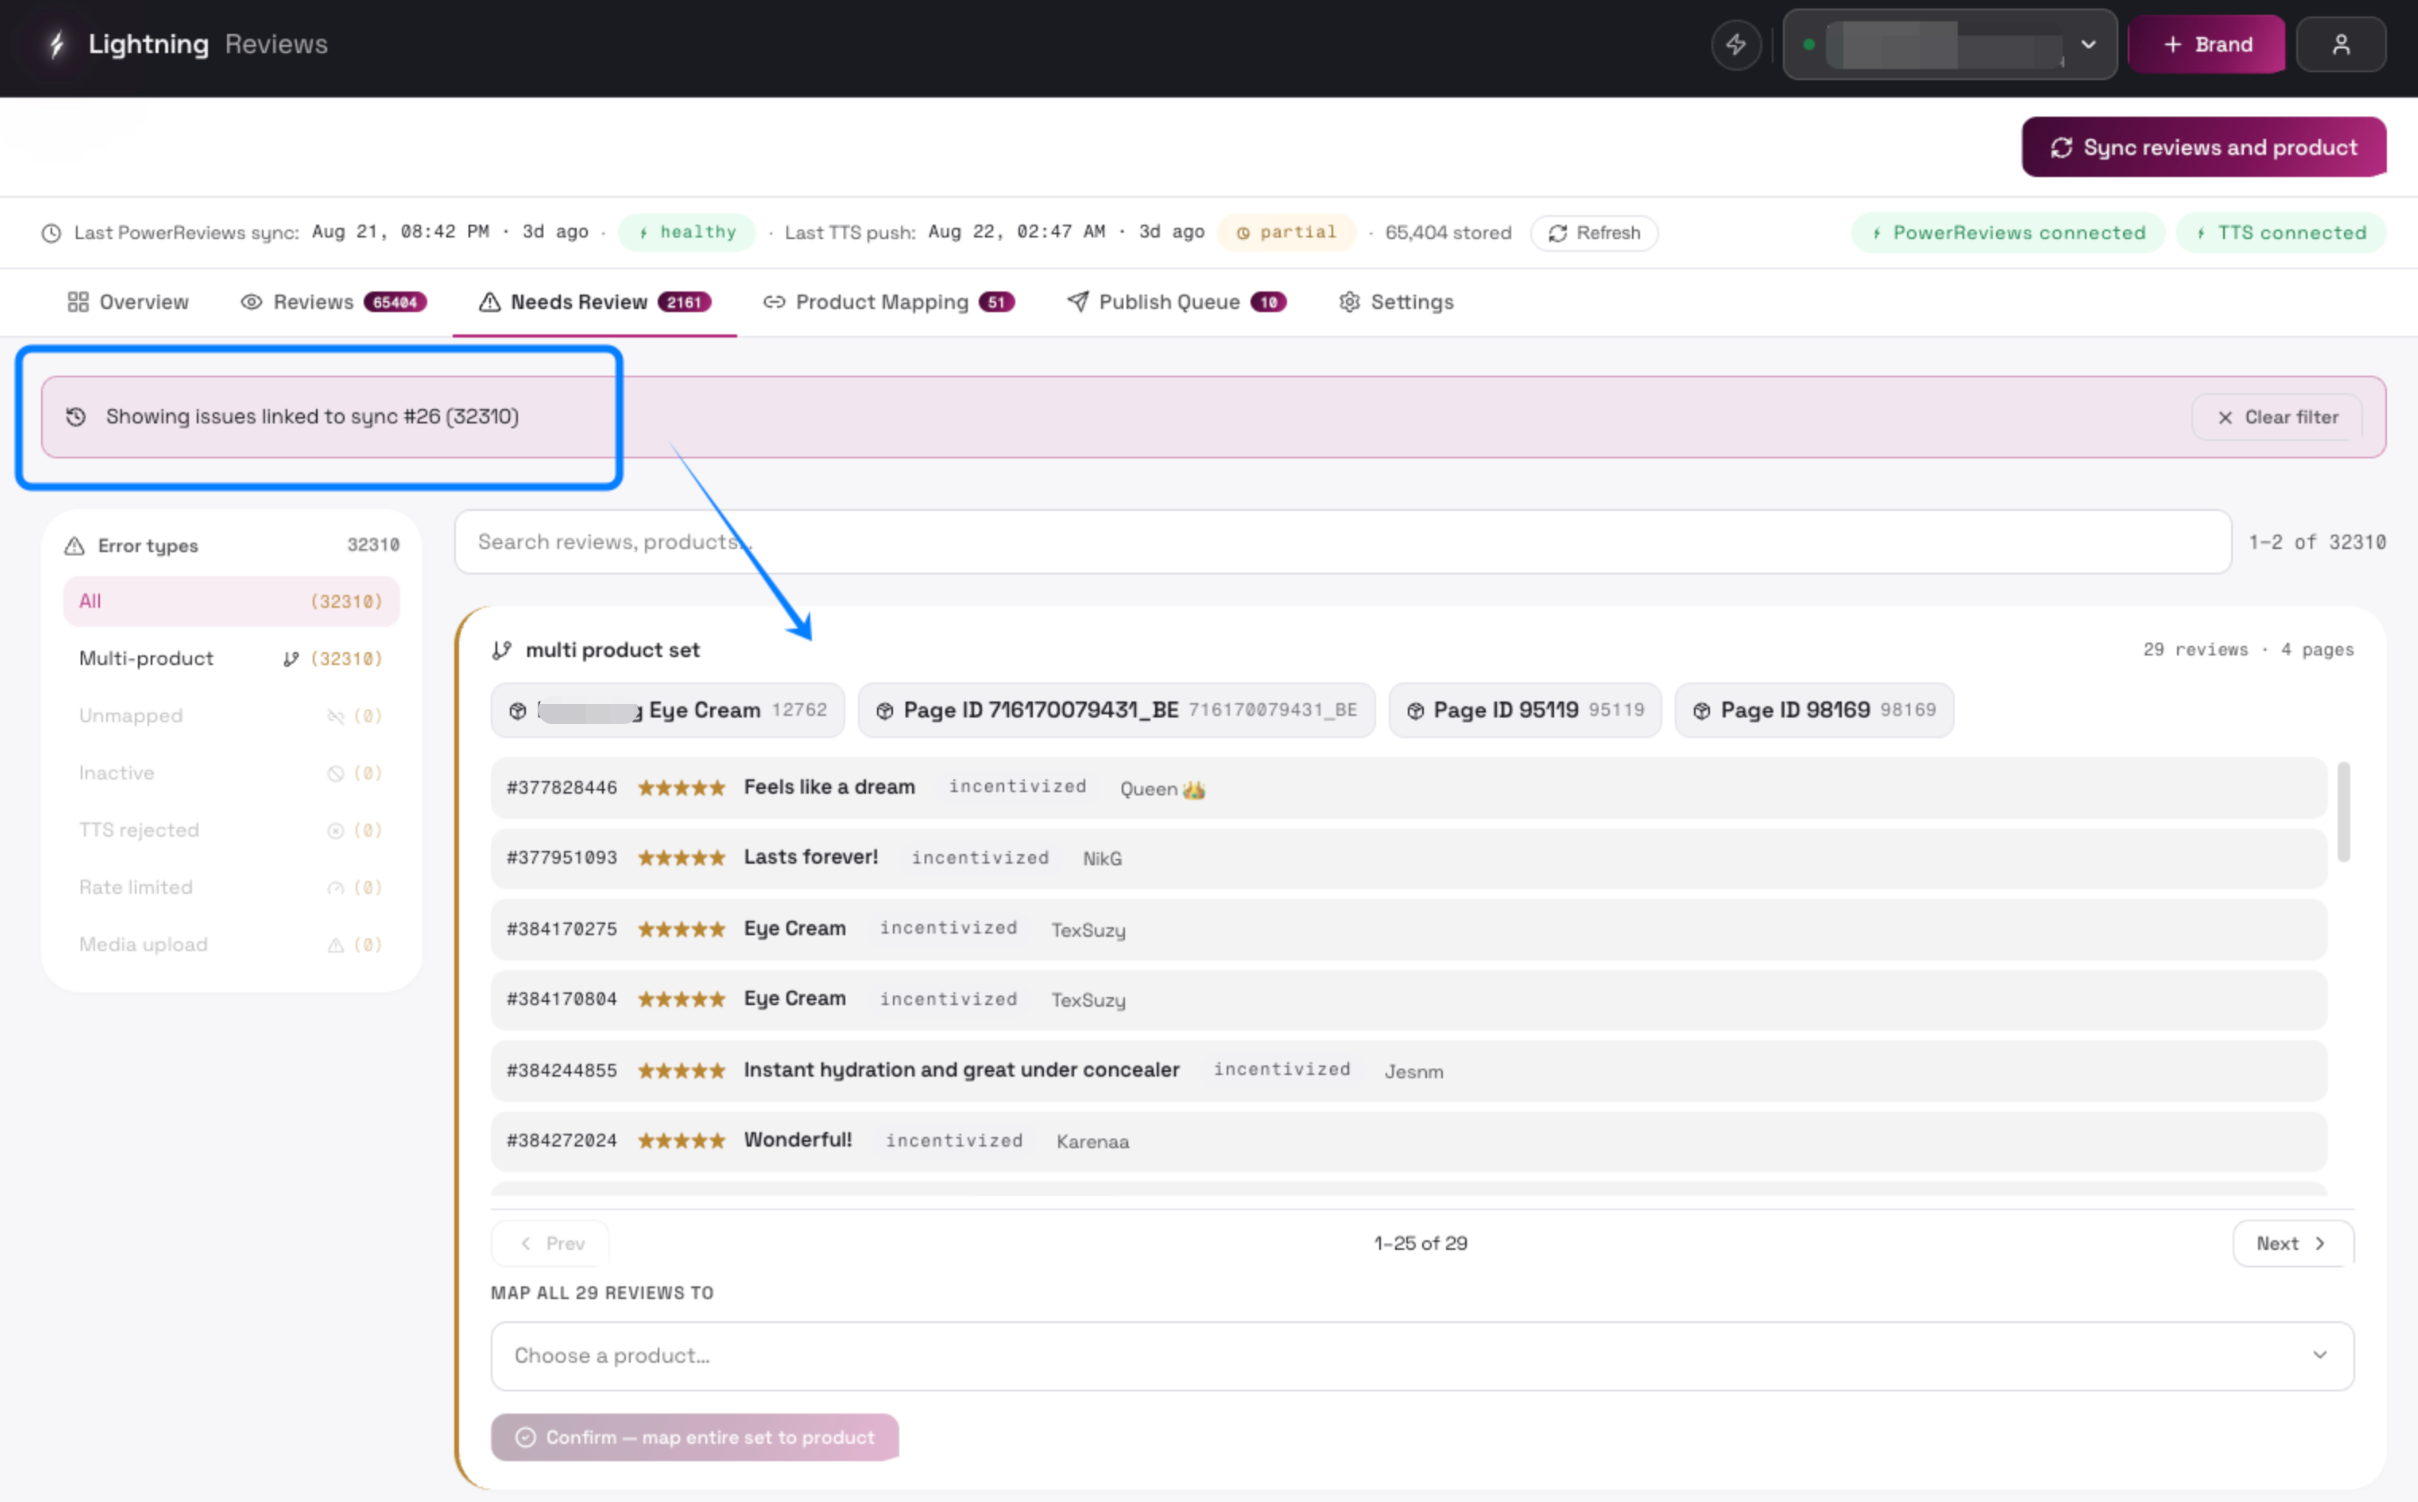Open the user profile icon button
The height and width of the screenshot is (1502, 2418).
point(2340,45)
